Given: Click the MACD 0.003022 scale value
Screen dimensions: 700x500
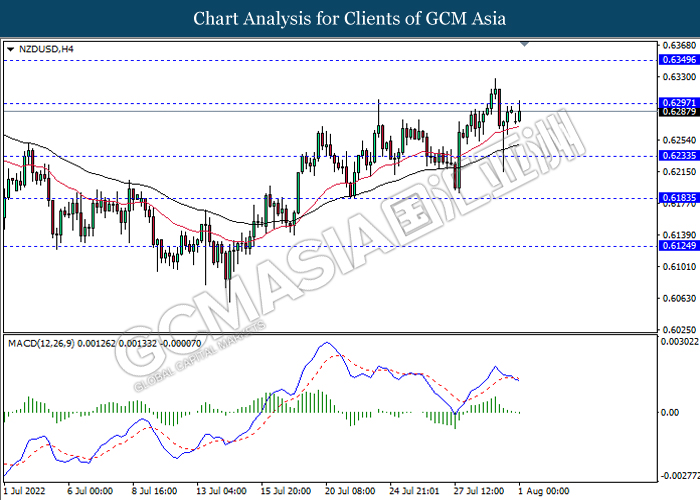Looking at the screenshot, I should click(x=679, y=342).
